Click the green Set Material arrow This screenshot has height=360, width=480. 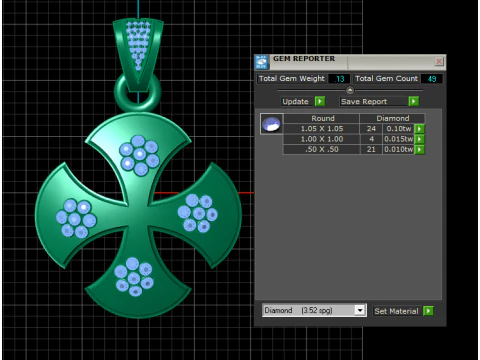428,311
